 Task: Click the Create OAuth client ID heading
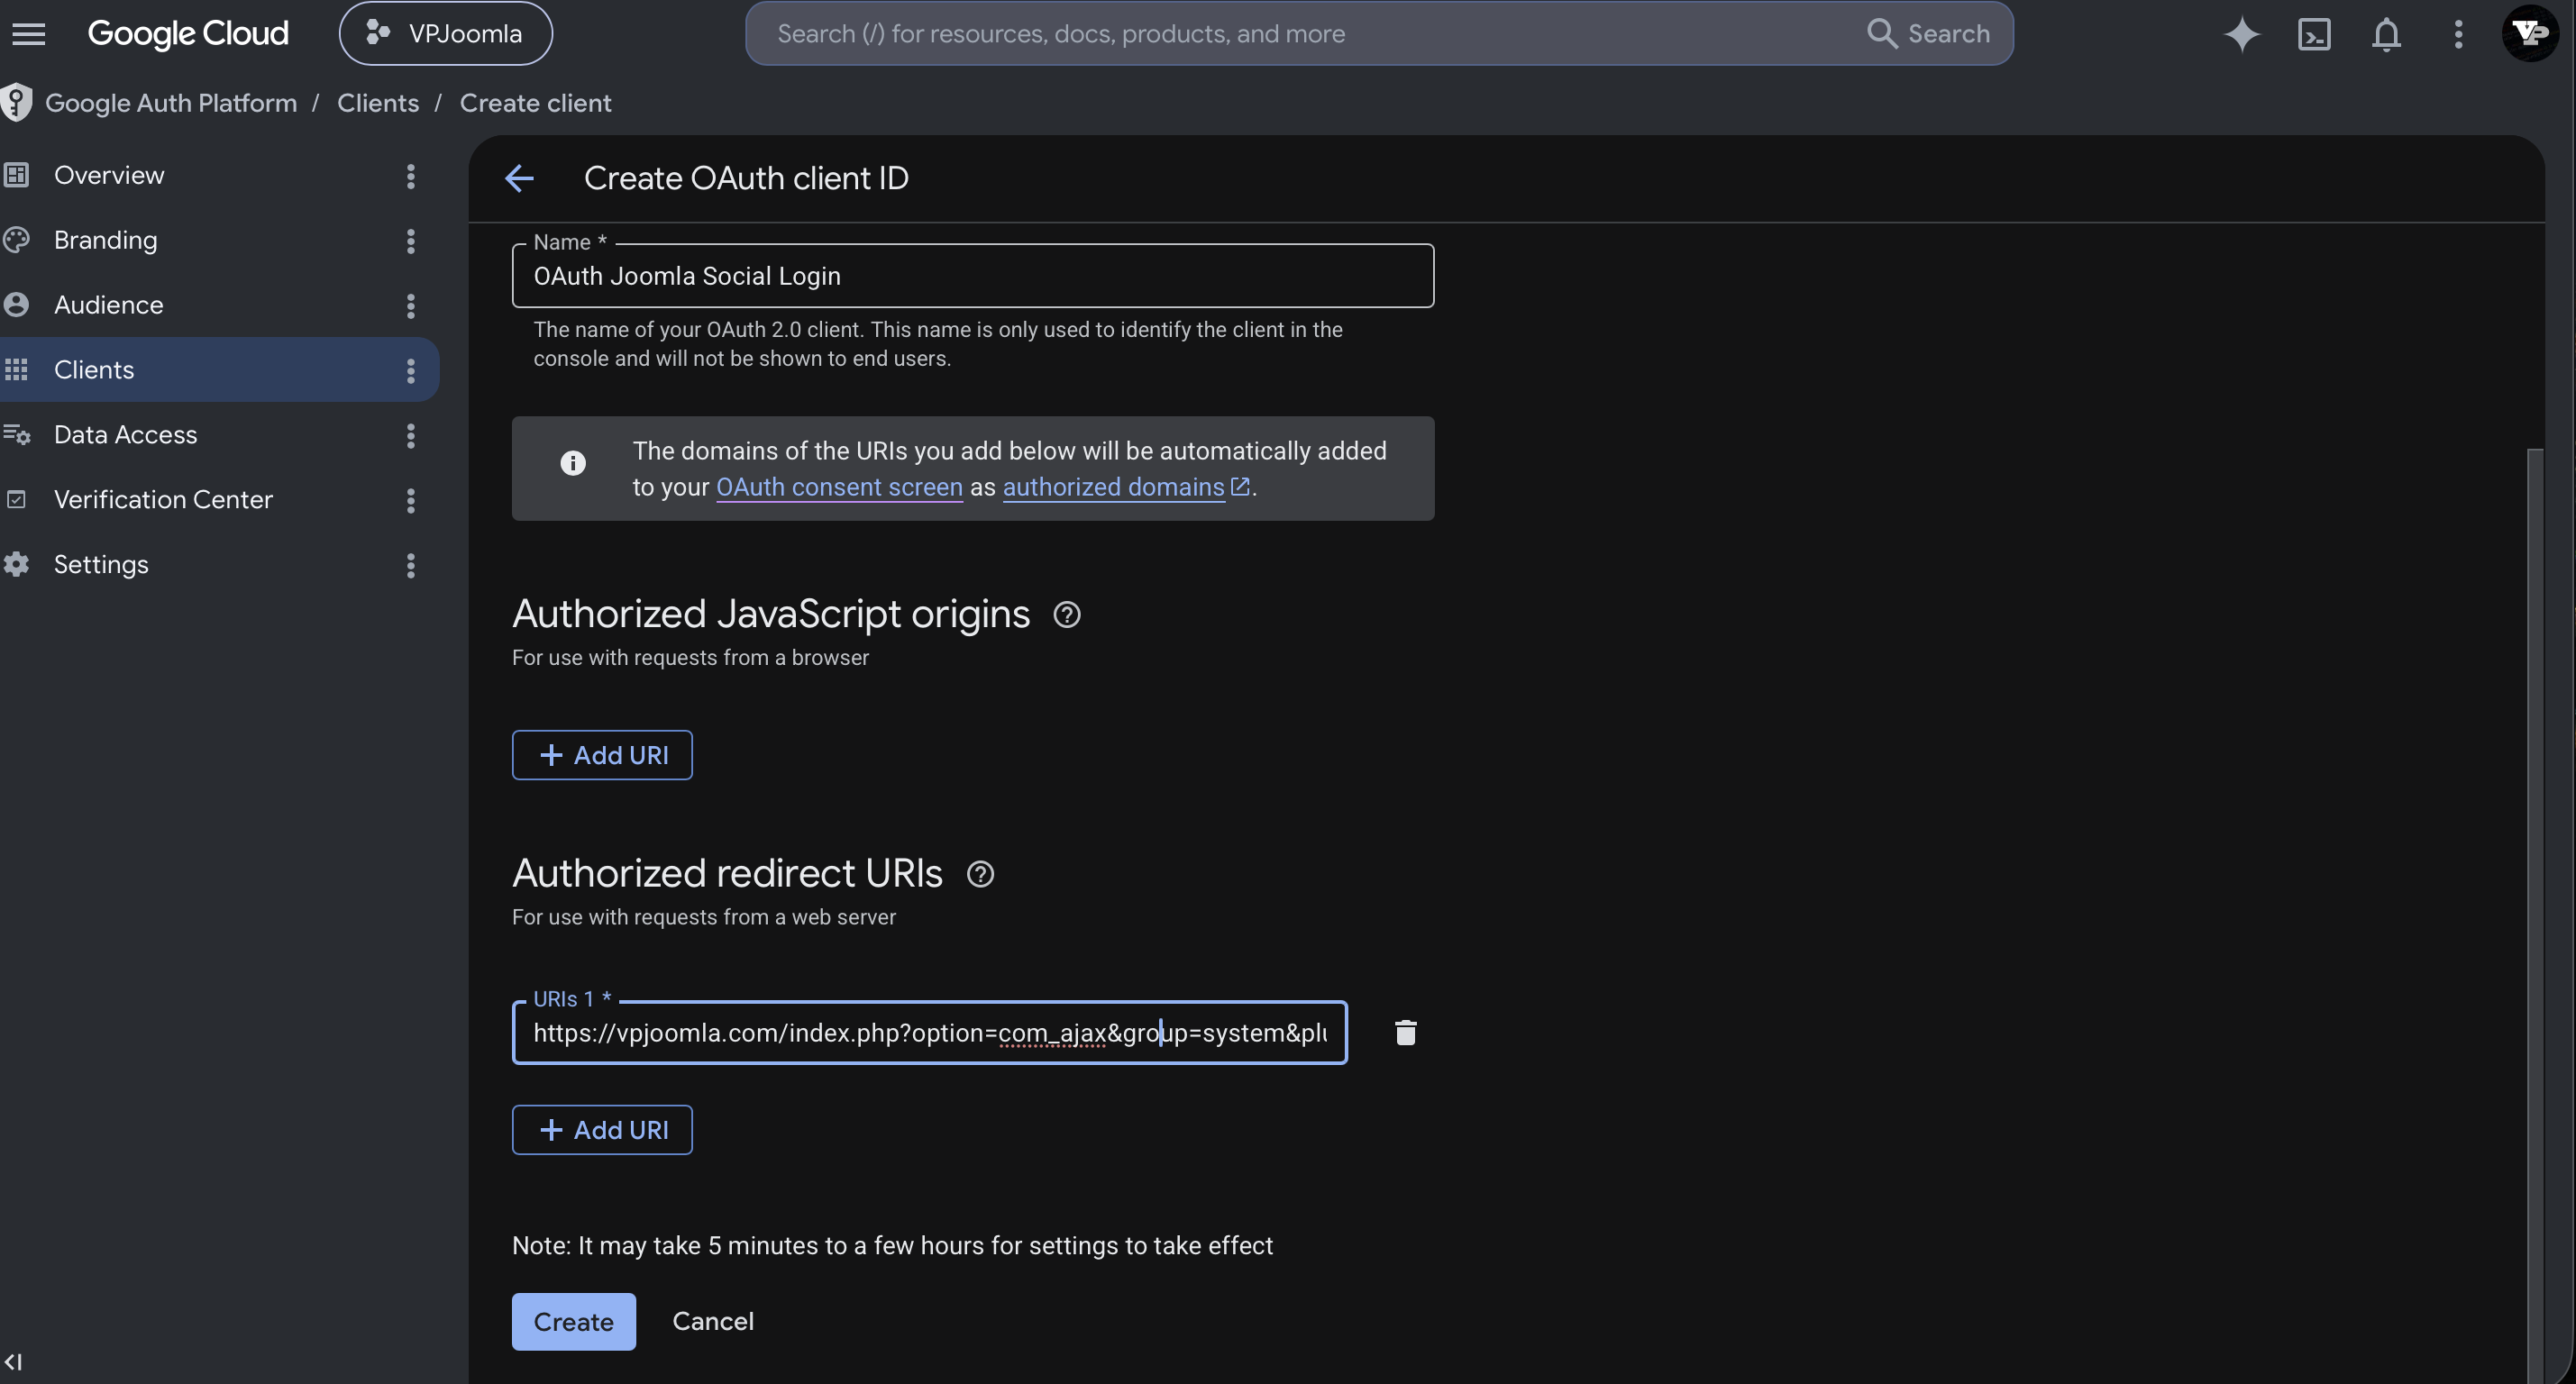point(746,179)
